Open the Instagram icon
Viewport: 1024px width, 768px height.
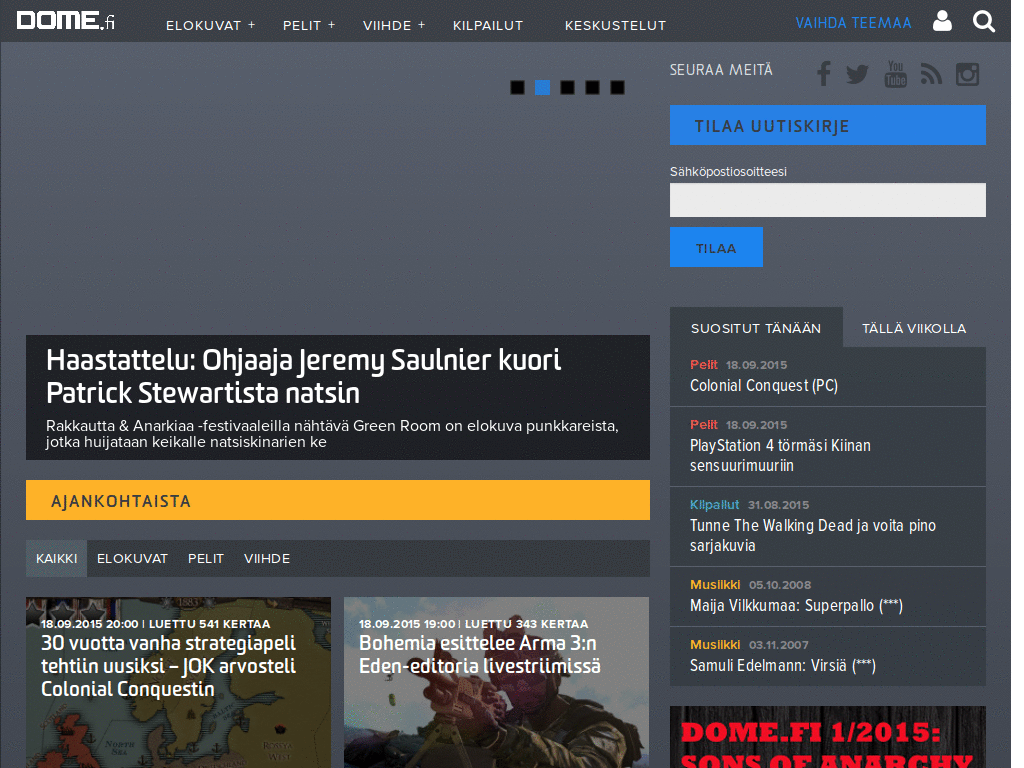(x=967, y=74)
